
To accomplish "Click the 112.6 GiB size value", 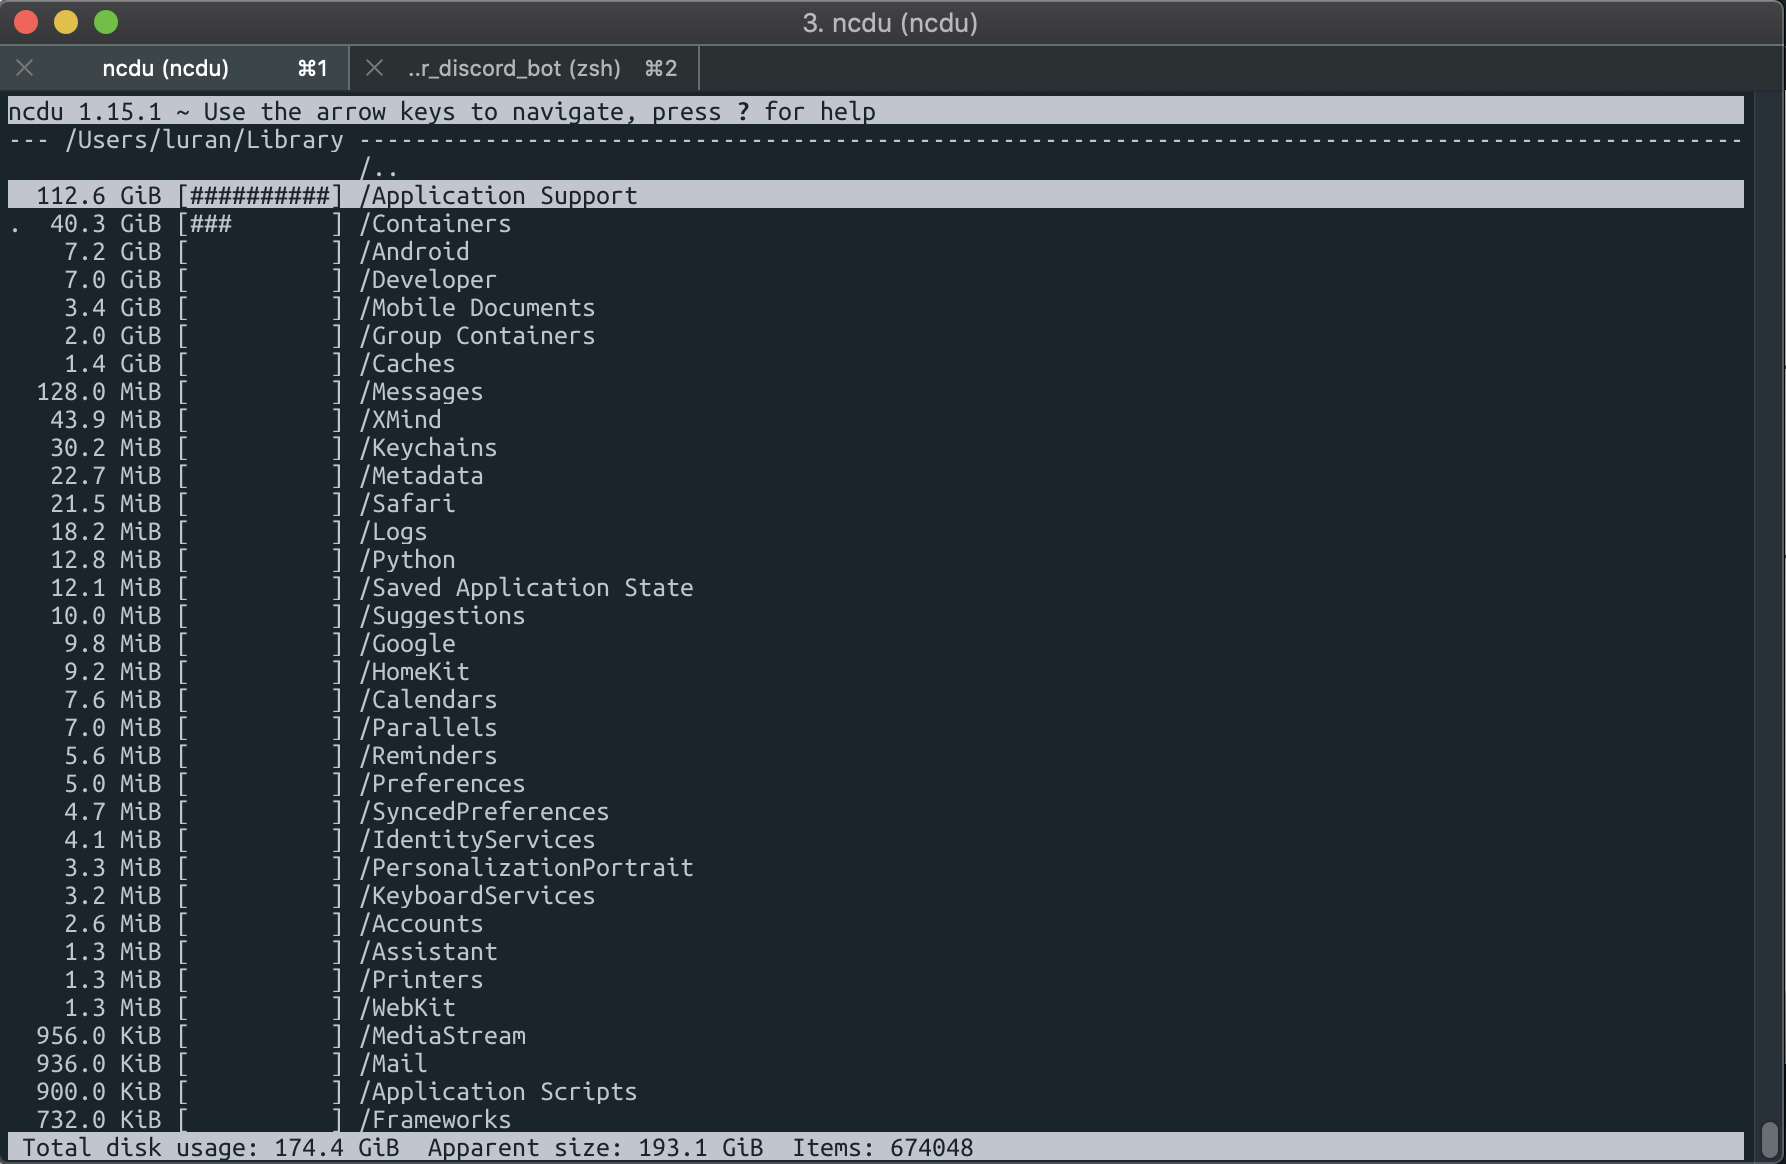I will [x=98, y=196].
